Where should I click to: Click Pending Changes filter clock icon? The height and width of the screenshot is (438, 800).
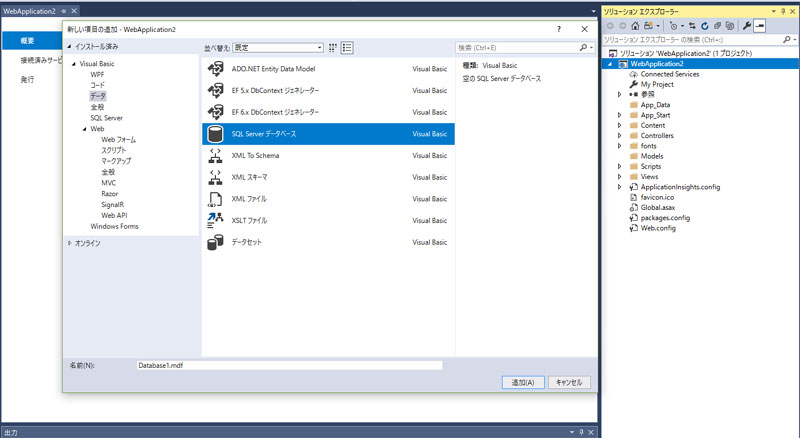click(673, 26)
